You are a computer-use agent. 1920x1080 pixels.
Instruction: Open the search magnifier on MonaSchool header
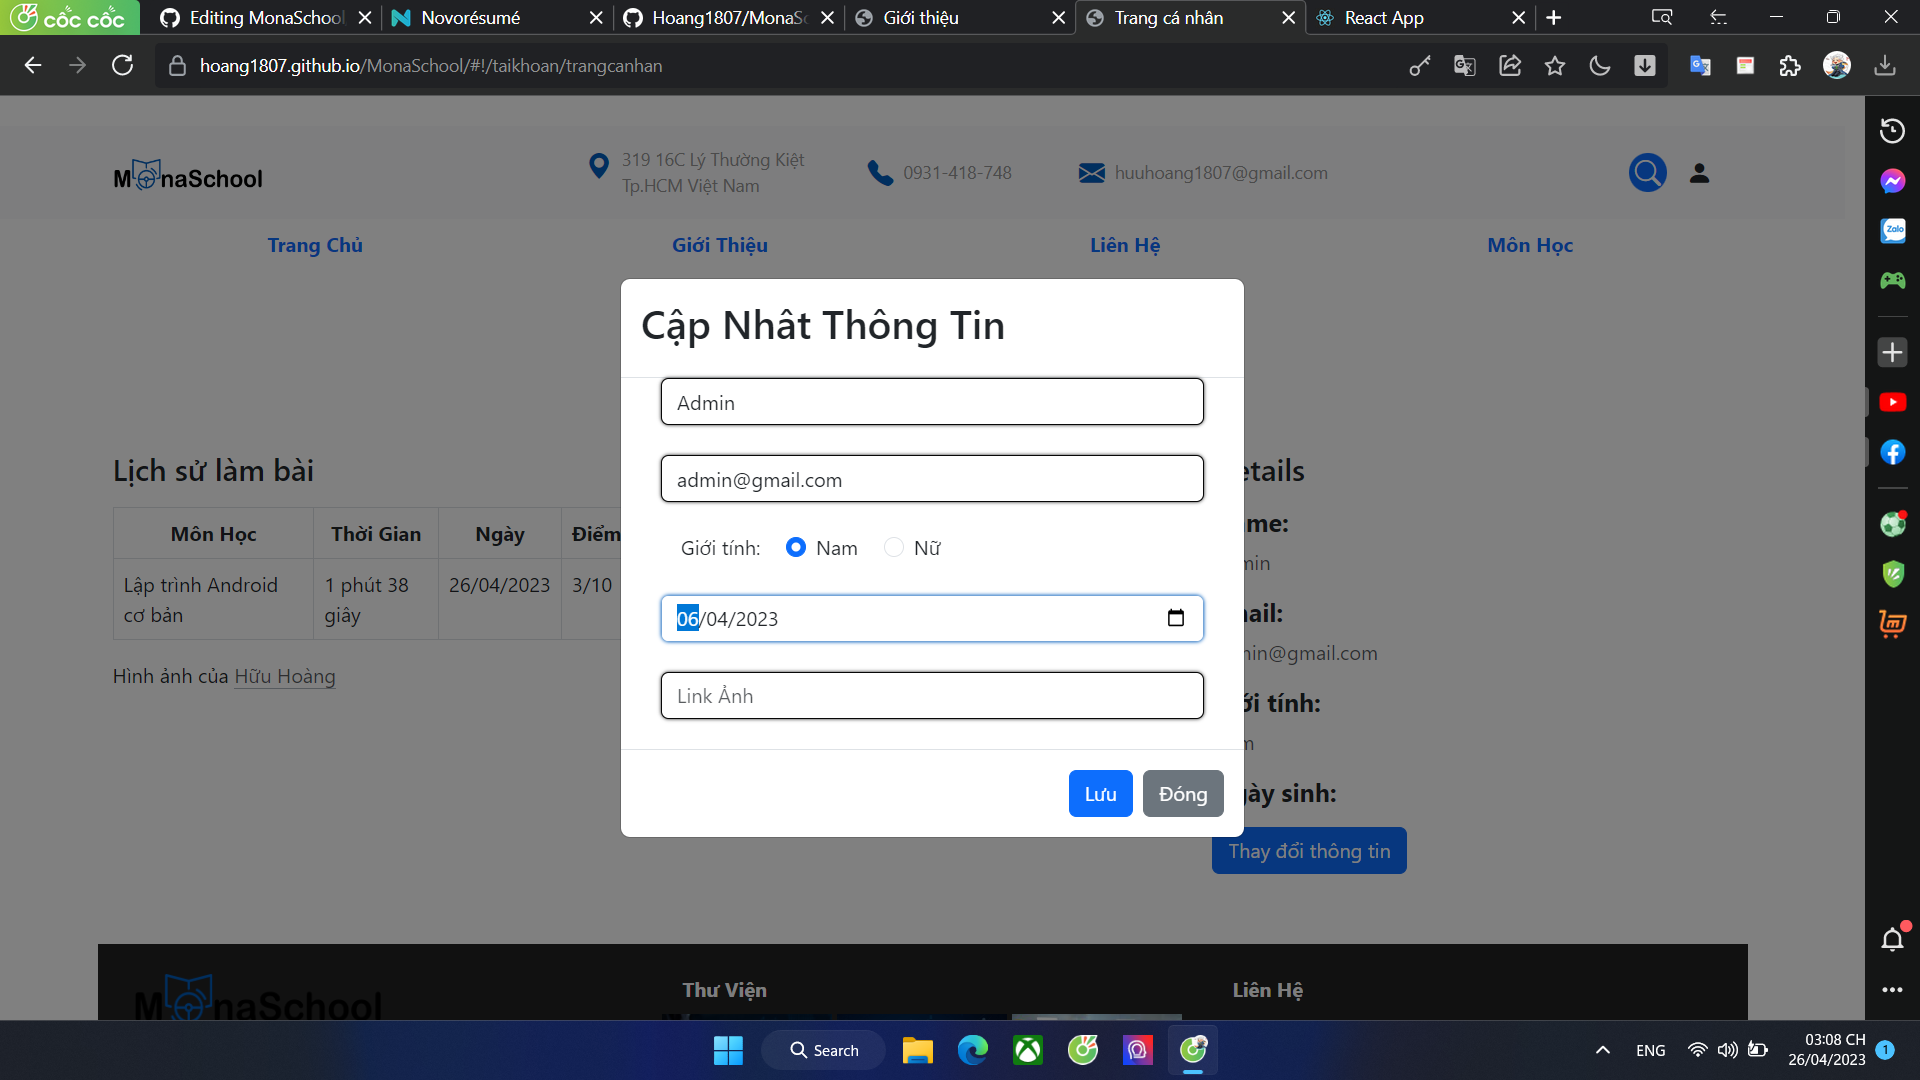1647,172
